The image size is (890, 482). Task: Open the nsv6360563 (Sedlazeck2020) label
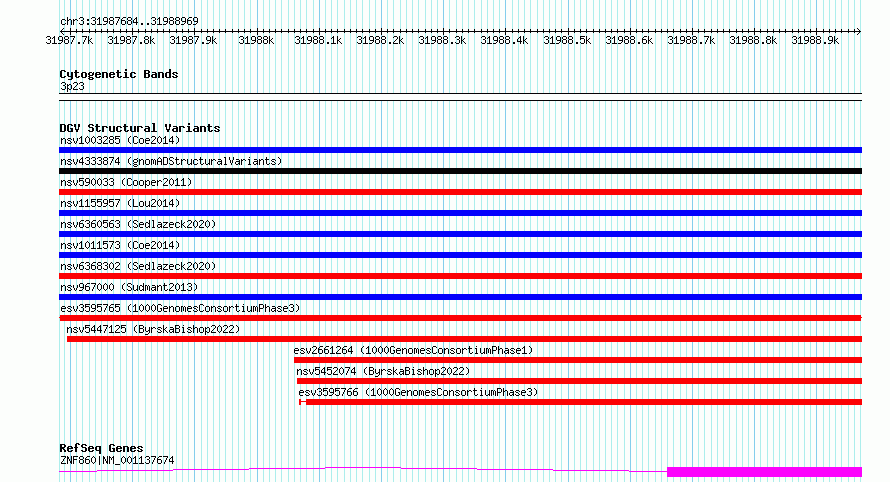tap(138, 224)
